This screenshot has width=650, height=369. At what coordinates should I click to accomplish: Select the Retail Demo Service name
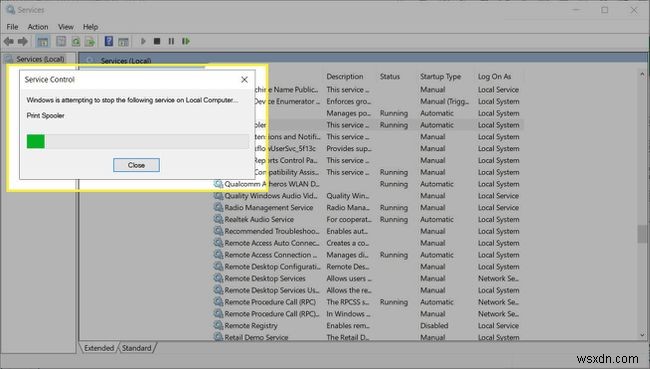256,337
